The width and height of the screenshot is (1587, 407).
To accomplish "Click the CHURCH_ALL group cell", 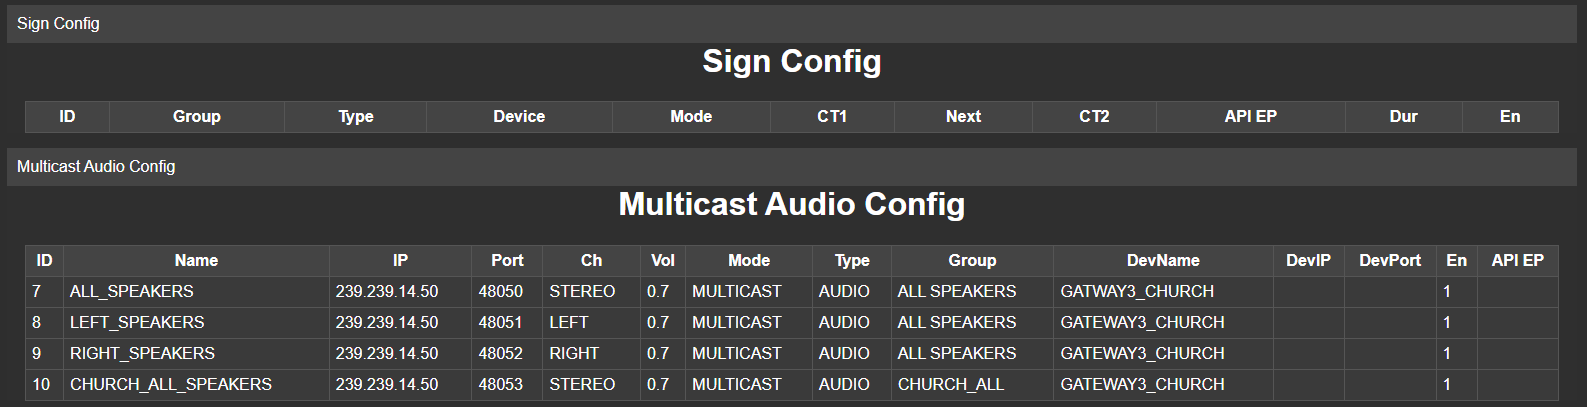I will tap(950, 385).
